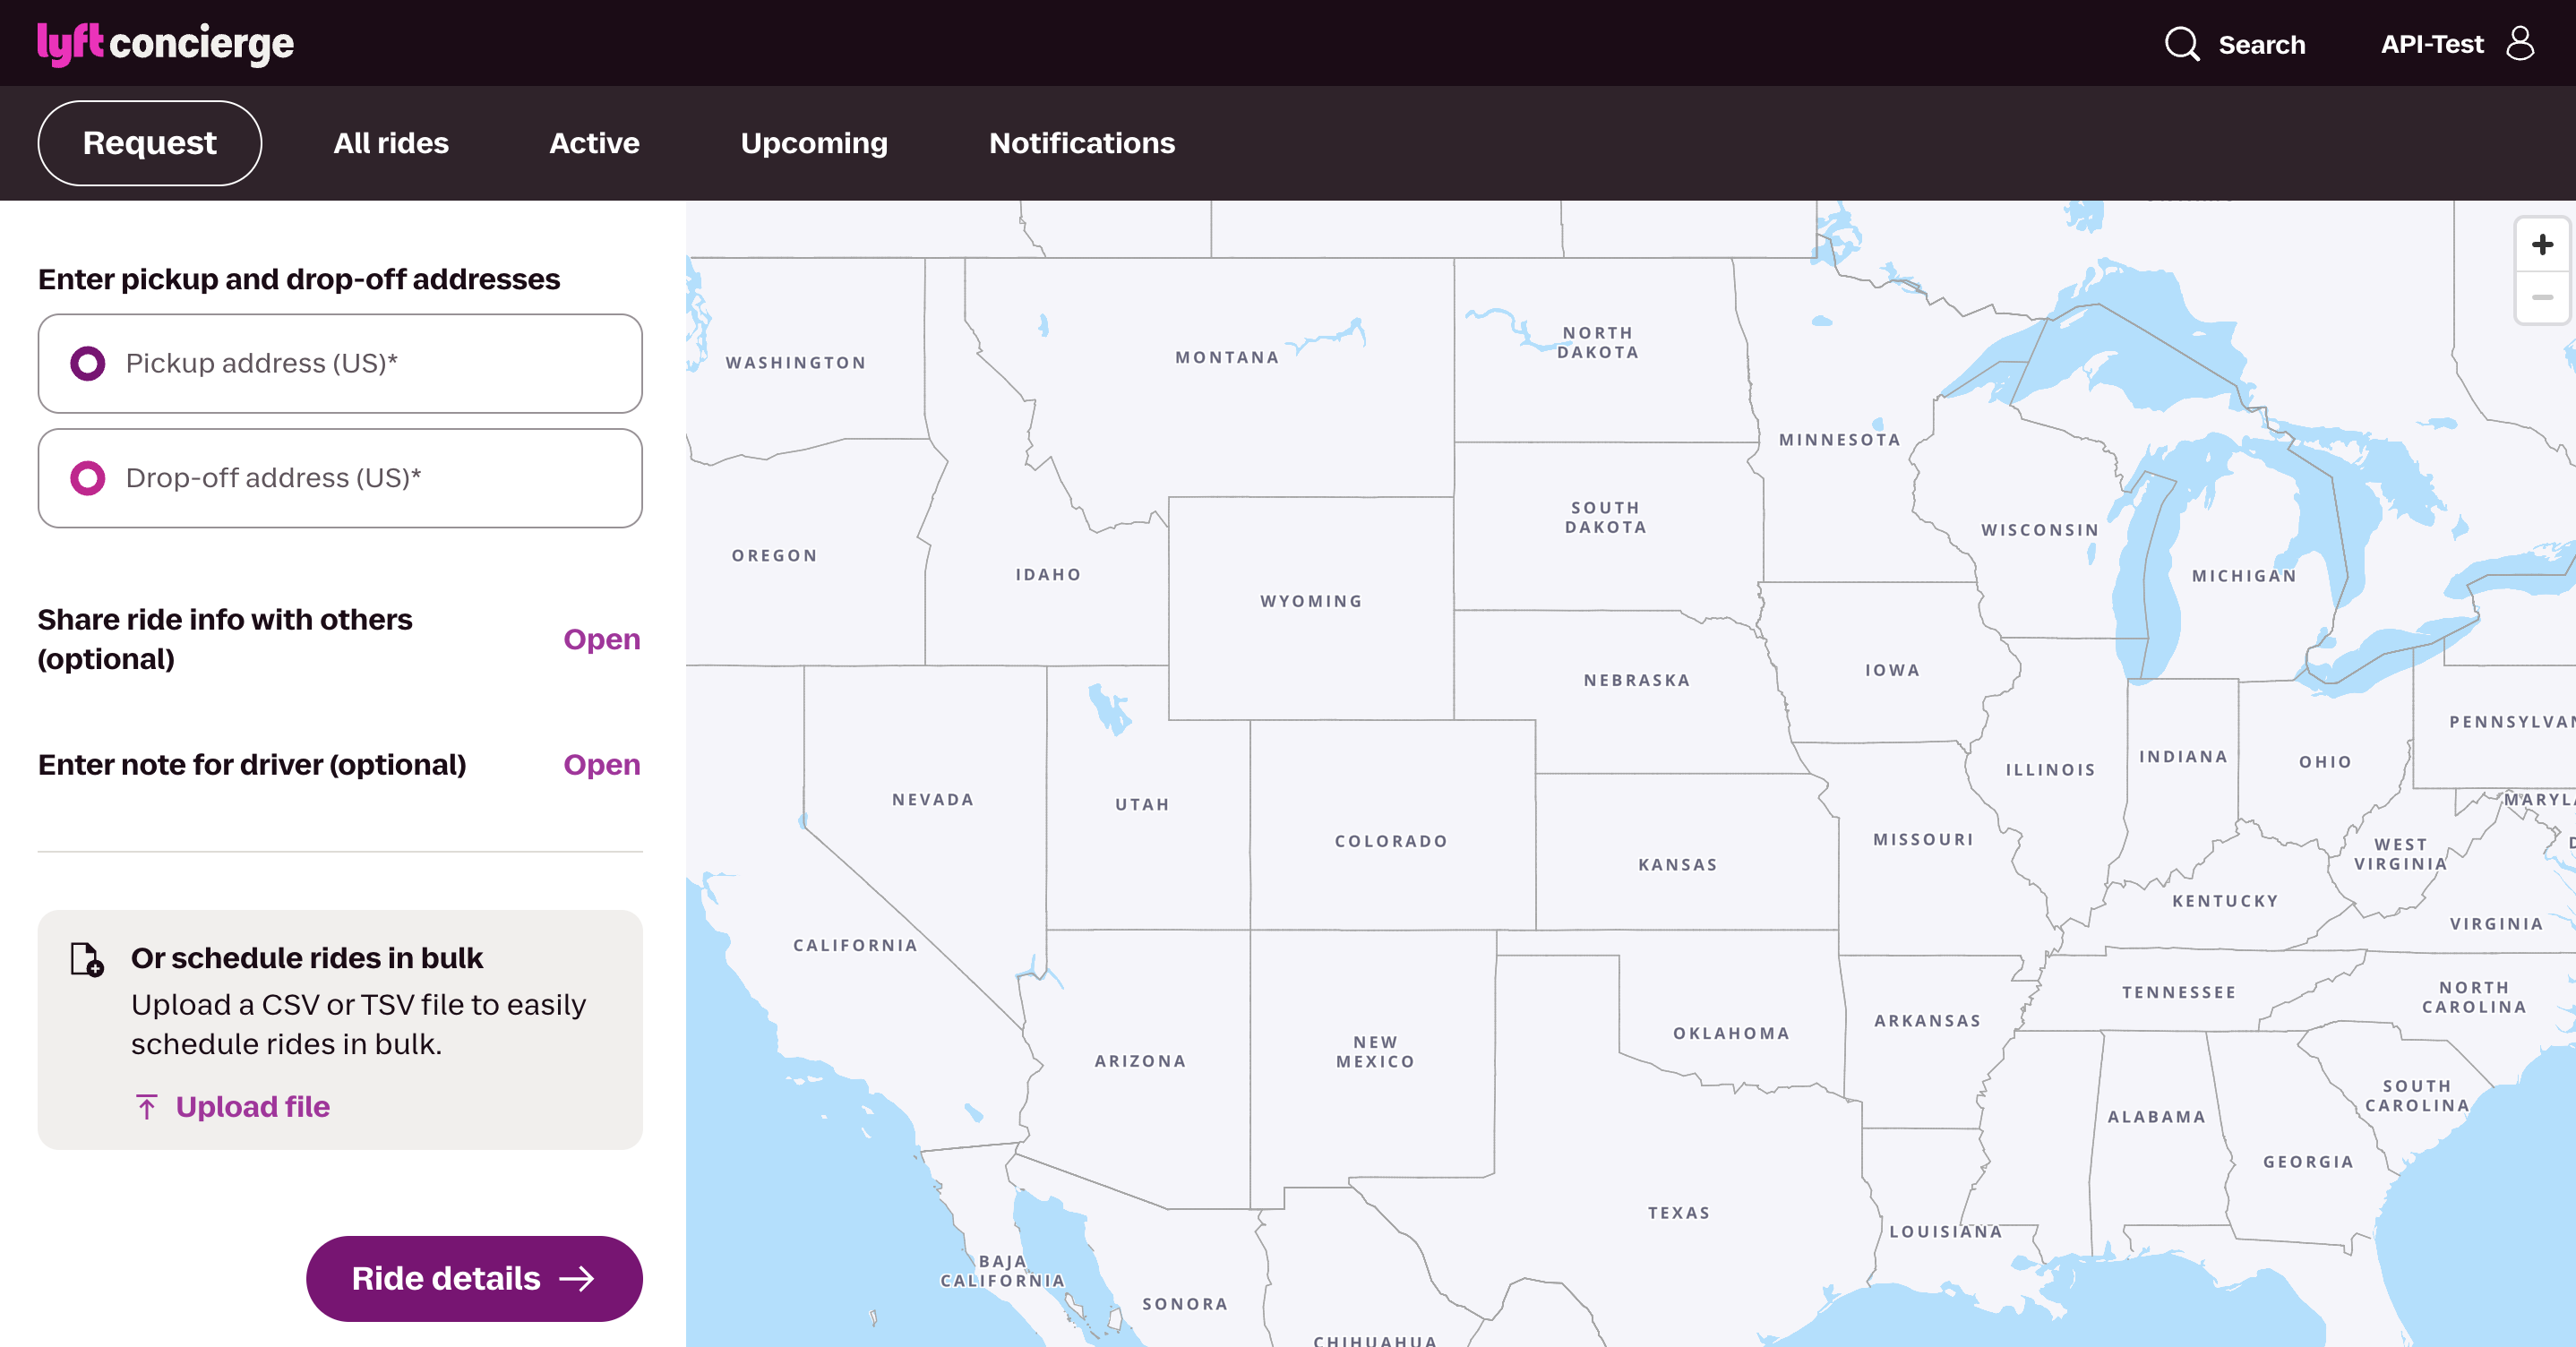
Task: Open the Notifications tab
Action: (x=1082, y=143)
